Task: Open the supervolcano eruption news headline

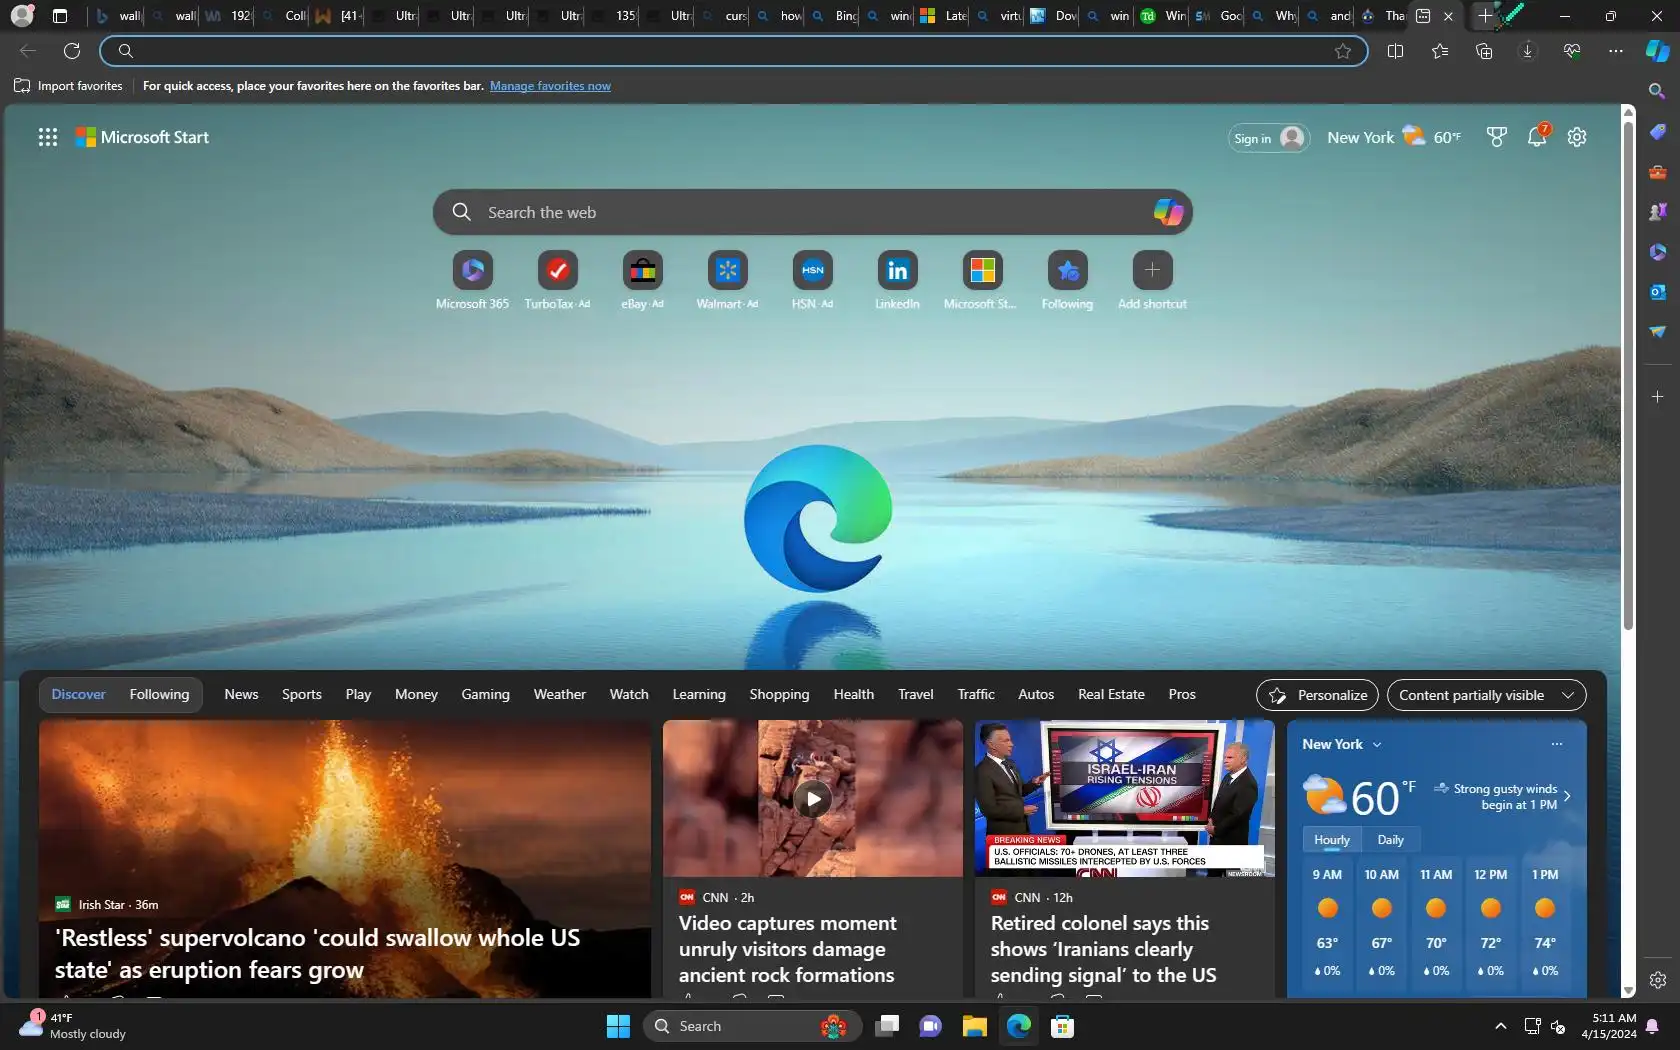Action: [x=317, y=953]
